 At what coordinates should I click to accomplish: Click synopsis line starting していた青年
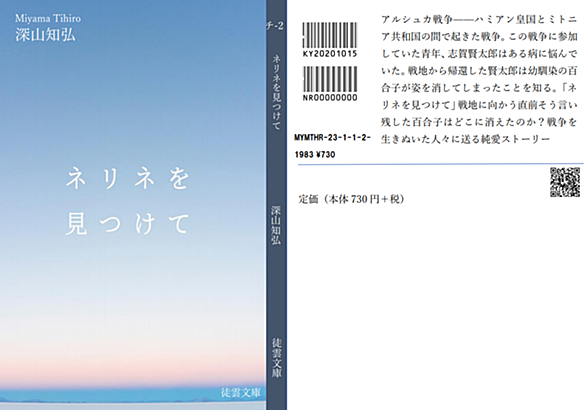pos(479,54)
